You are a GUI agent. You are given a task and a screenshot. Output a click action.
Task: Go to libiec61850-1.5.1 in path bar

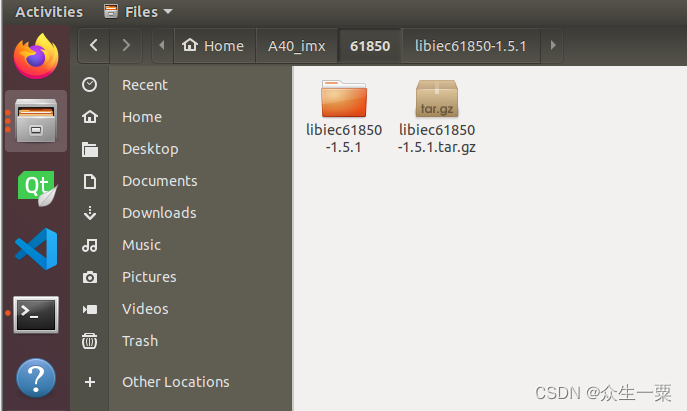click(x=471, y=46)
